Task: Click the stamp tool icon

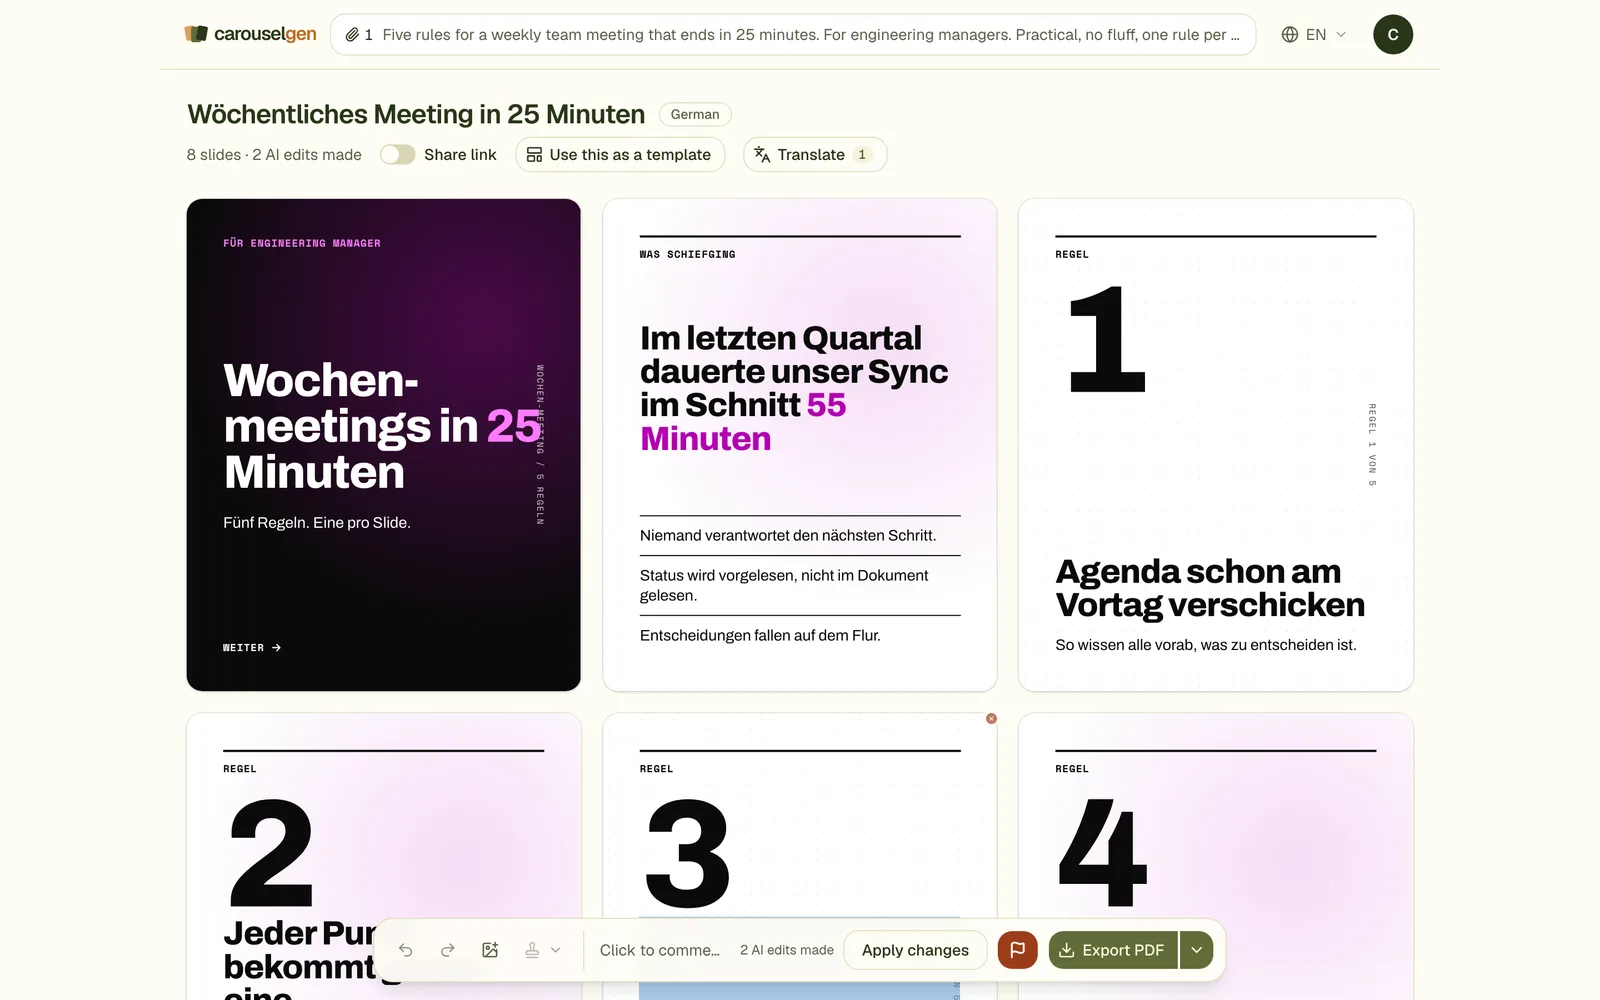Action: 532,950
